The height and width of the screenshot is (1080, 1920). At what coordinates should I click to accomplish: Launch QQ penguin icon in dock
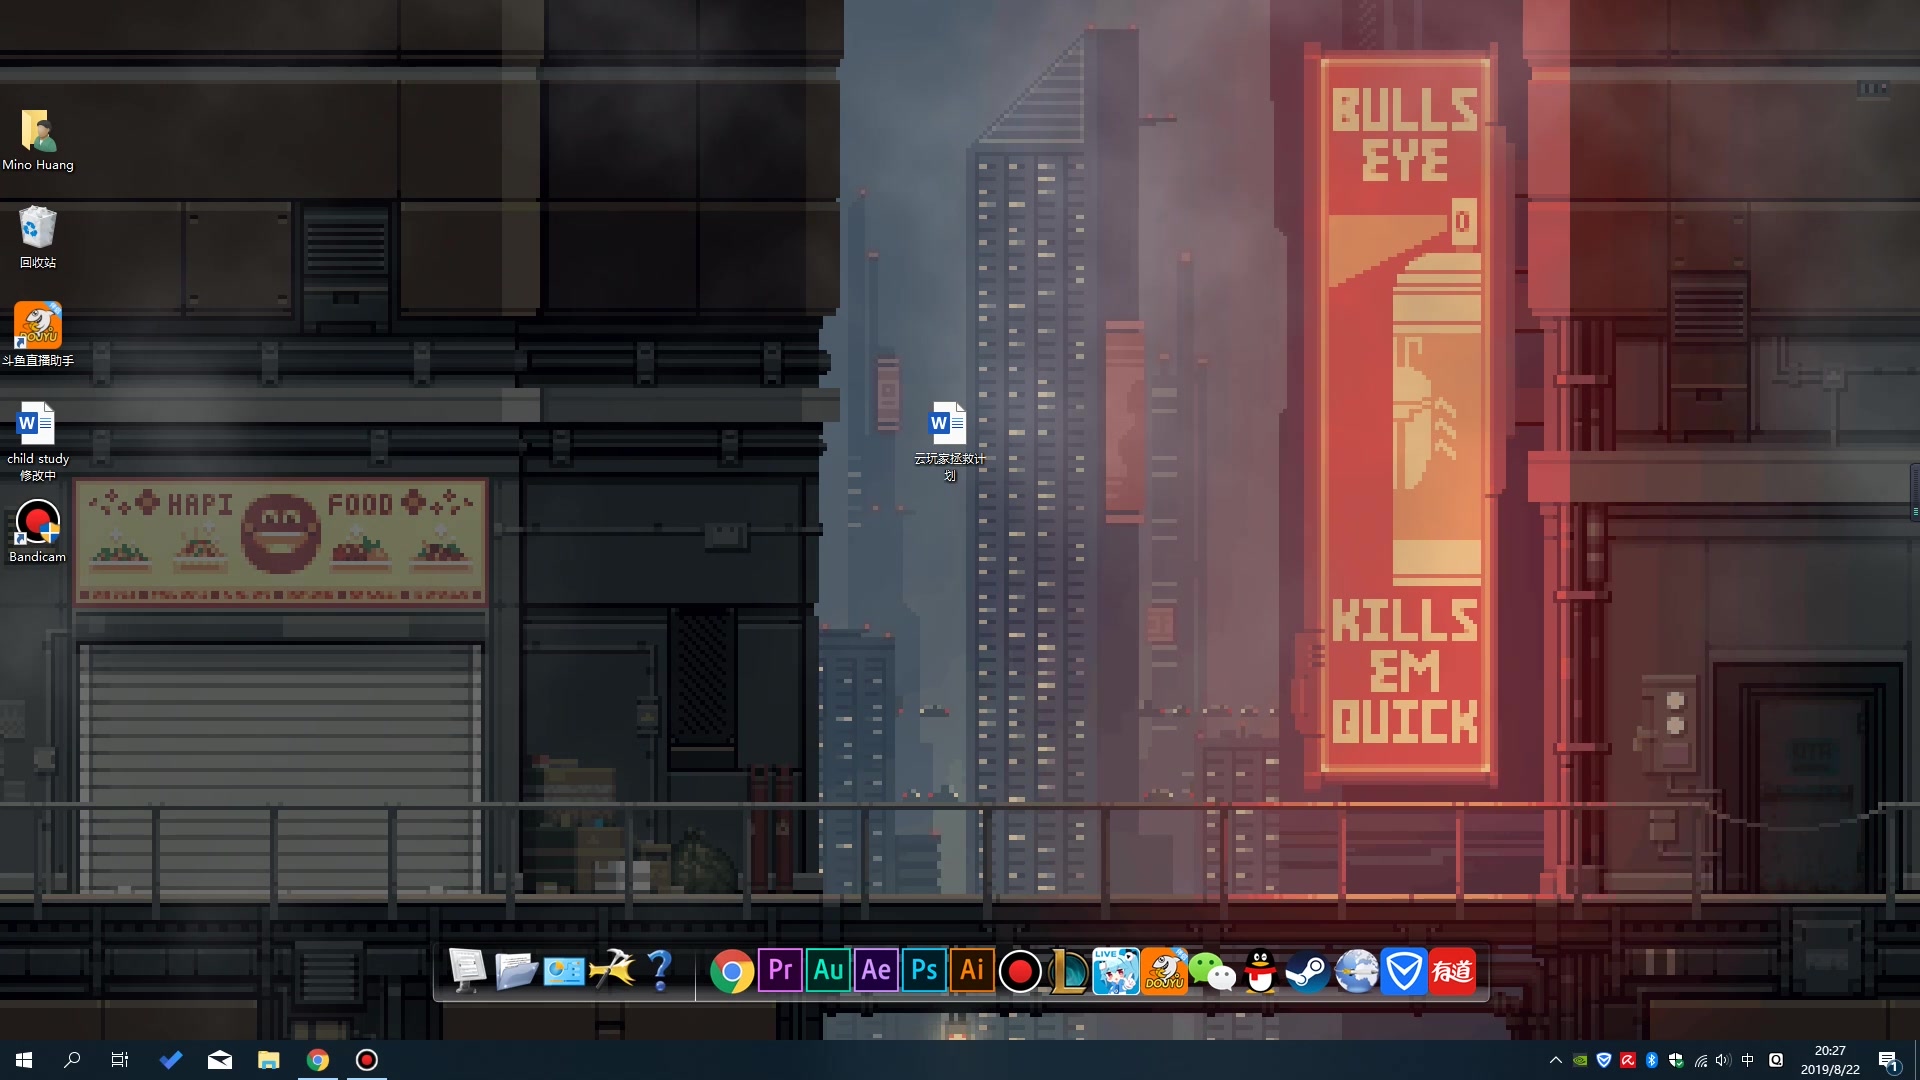click(1260, 971)
